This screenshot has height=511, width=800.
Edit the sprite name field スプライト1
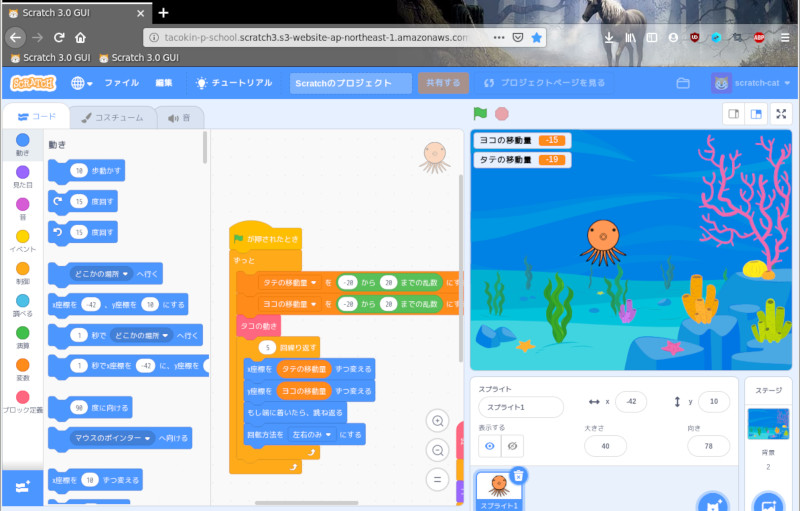[520, 407]
